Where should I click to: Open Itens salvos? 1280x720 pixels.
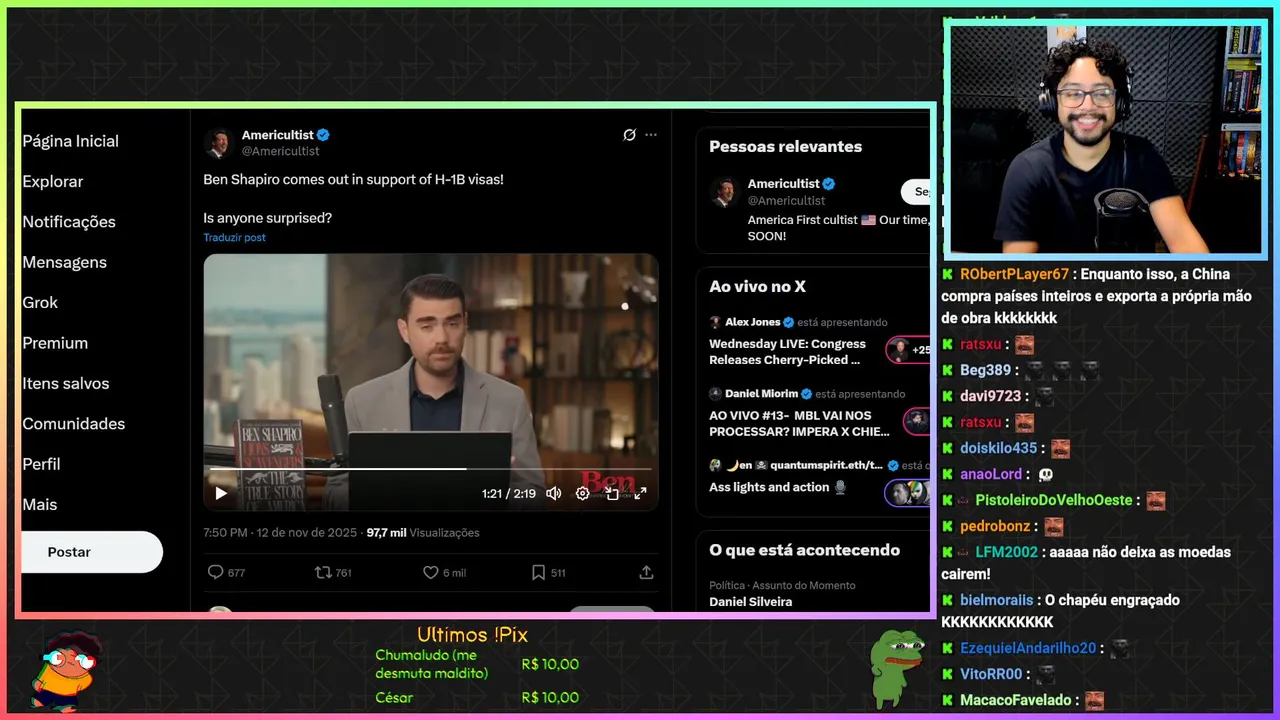tap(66, 383)
